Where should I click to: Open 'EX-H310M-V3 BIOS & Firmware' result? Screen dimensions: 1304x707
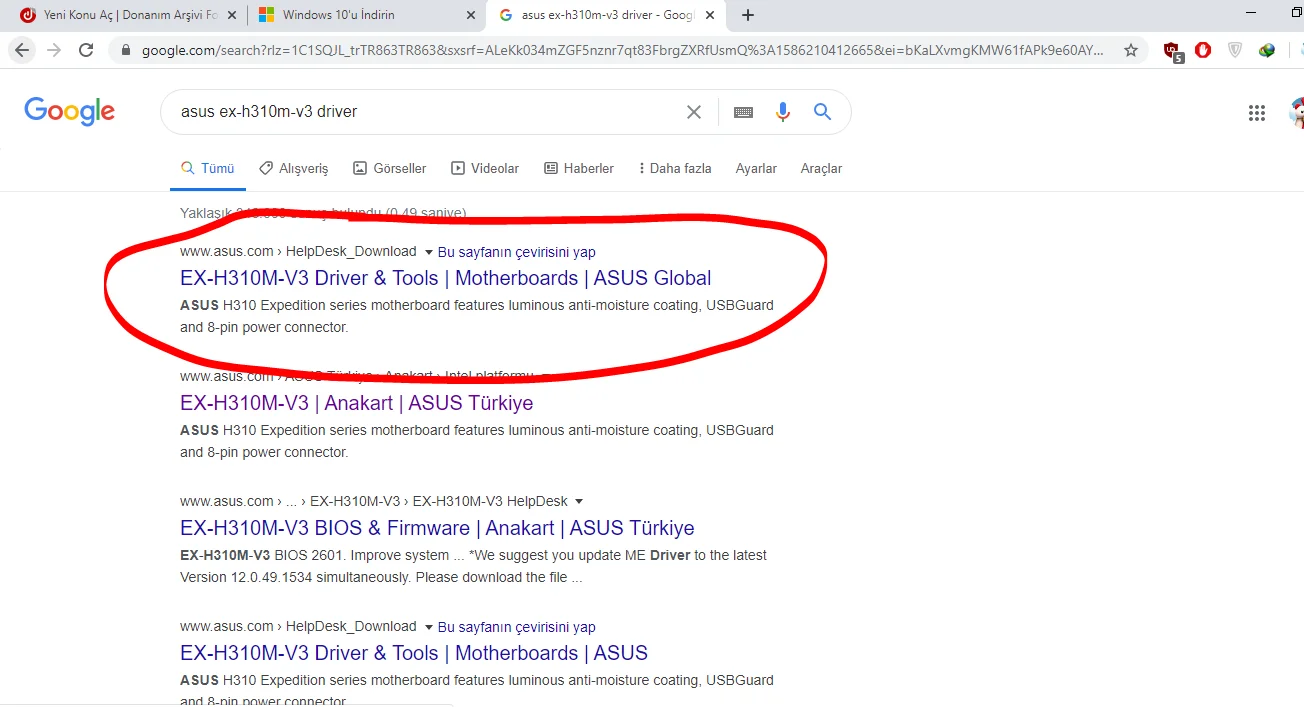[x=437, y=528]
